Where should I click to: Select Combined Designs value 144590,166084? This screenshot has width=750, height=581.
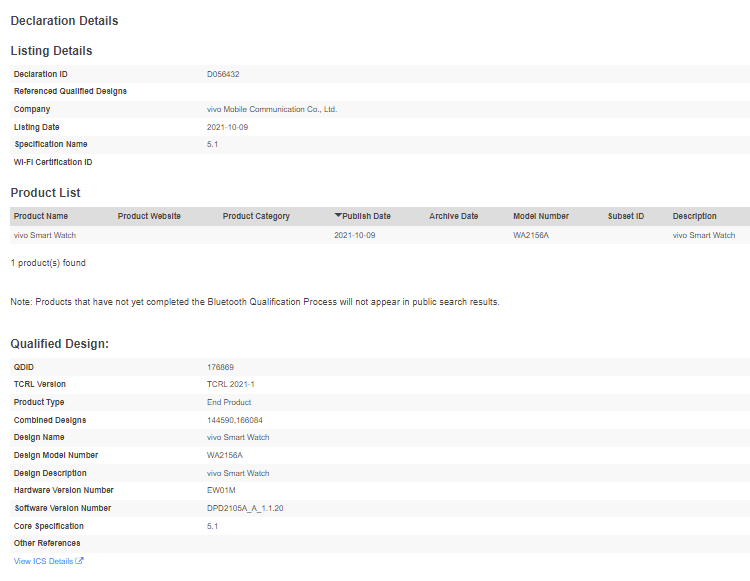234,420
